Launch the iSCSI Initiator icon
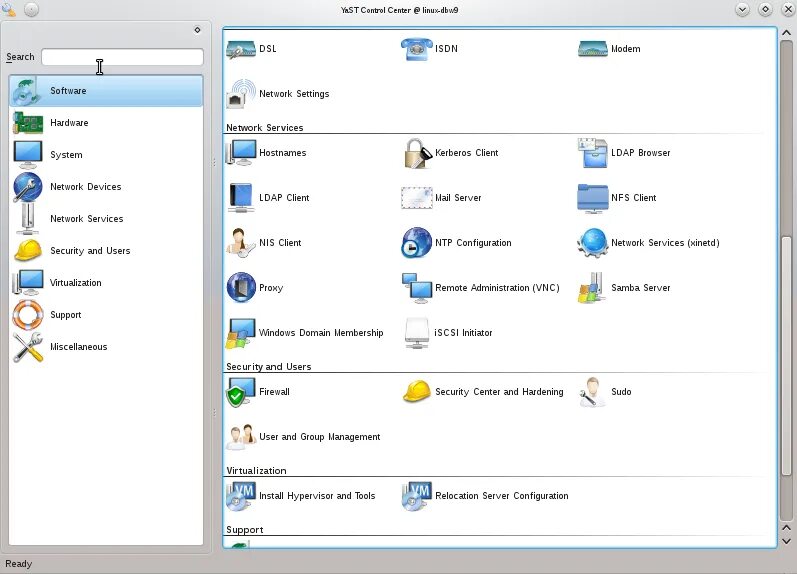The image size is (797, 574). click(417, 333)
